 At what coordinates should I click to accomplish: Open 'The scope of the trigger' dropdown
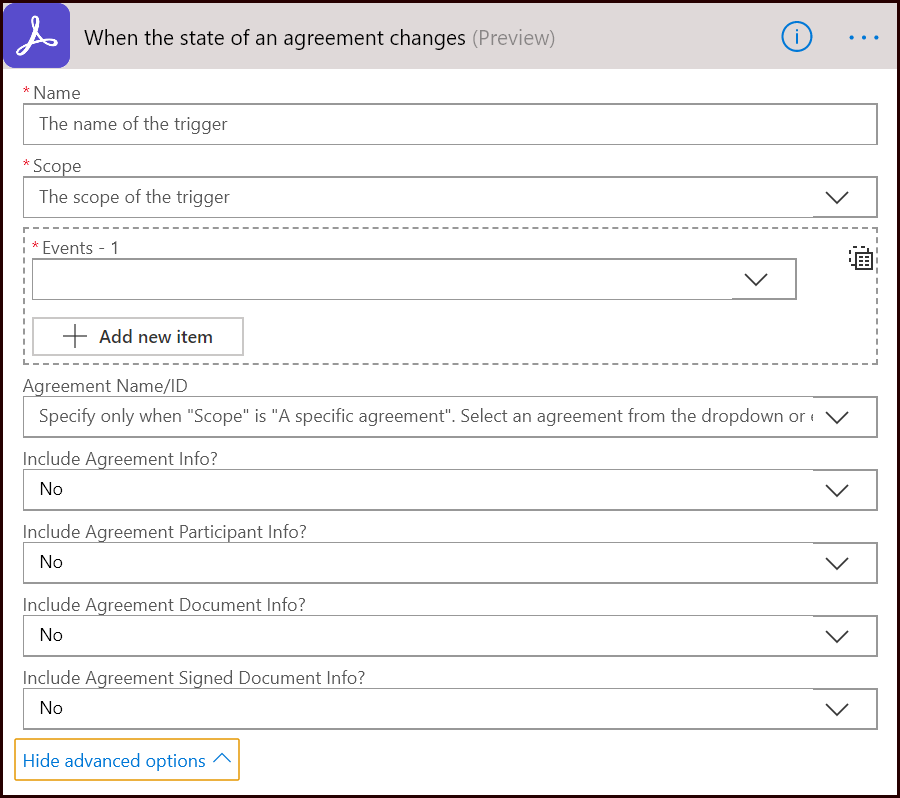pyautogui.click(x=420, y=198)
